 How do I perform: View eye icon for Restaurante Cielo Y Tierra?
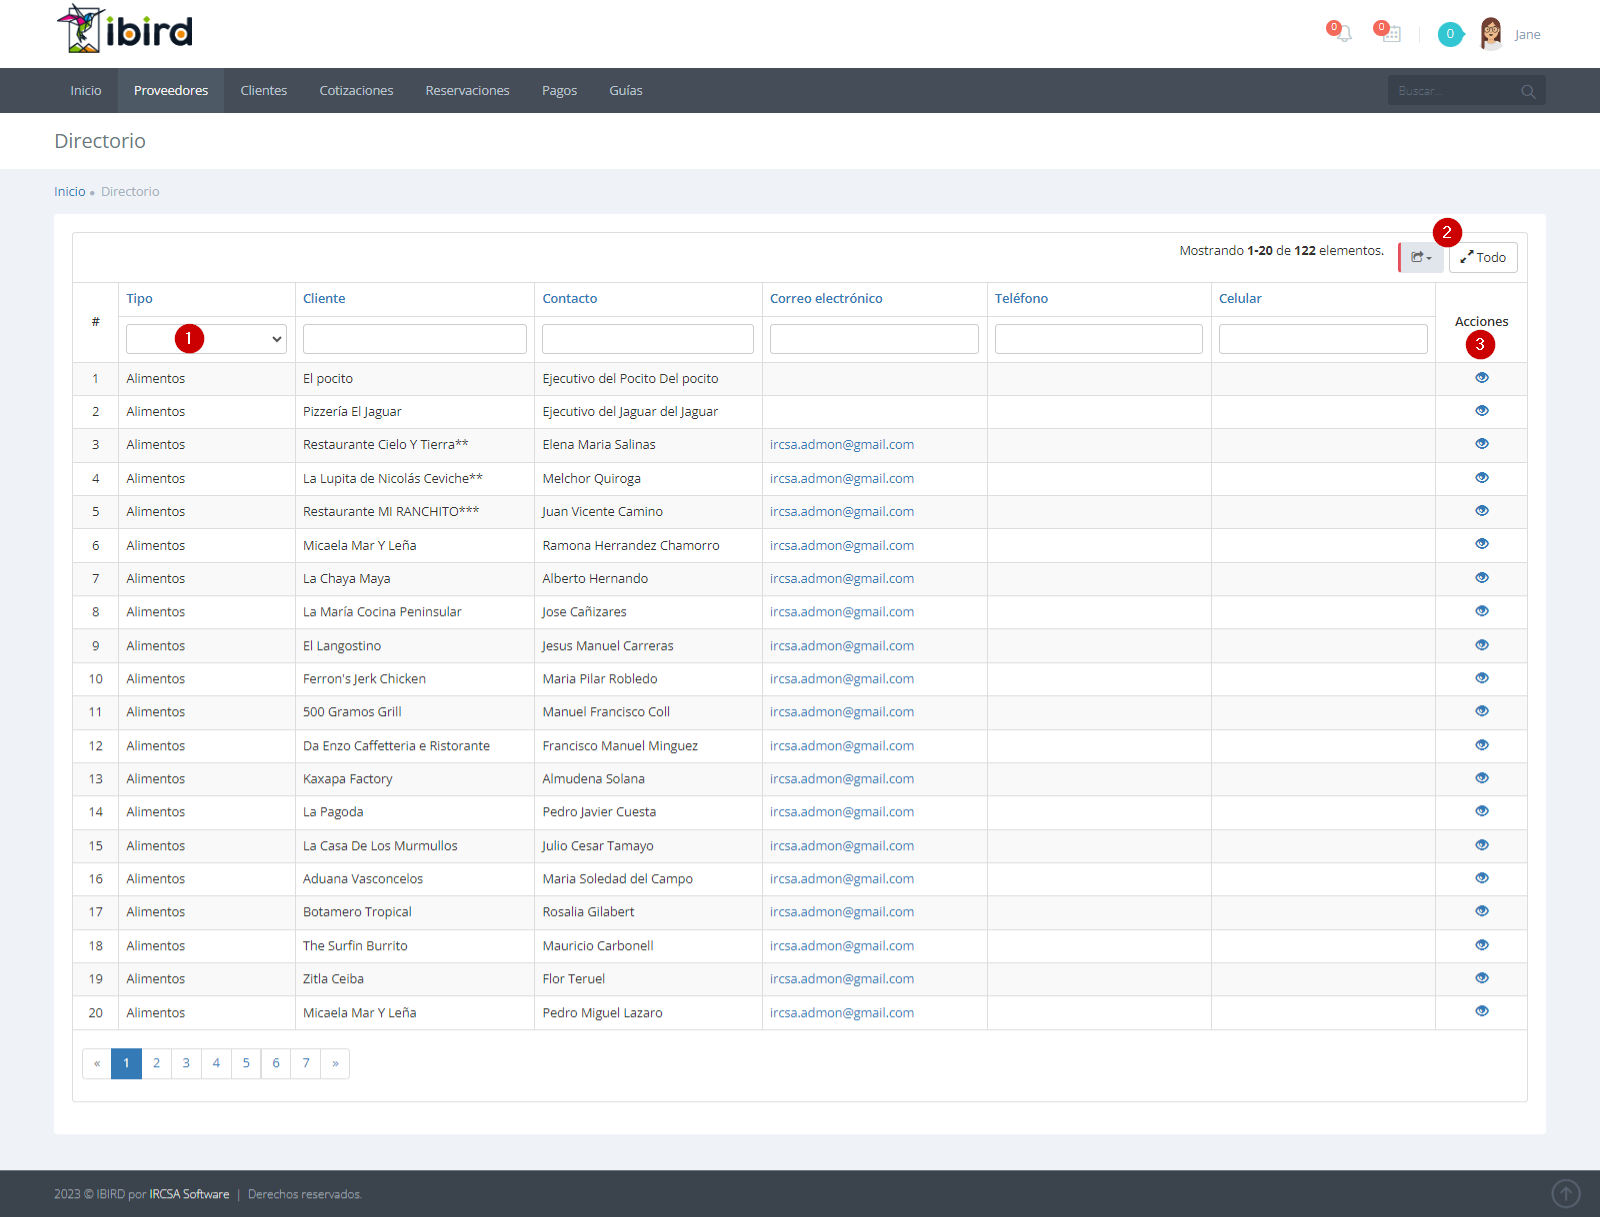[x=1482, y=444]
